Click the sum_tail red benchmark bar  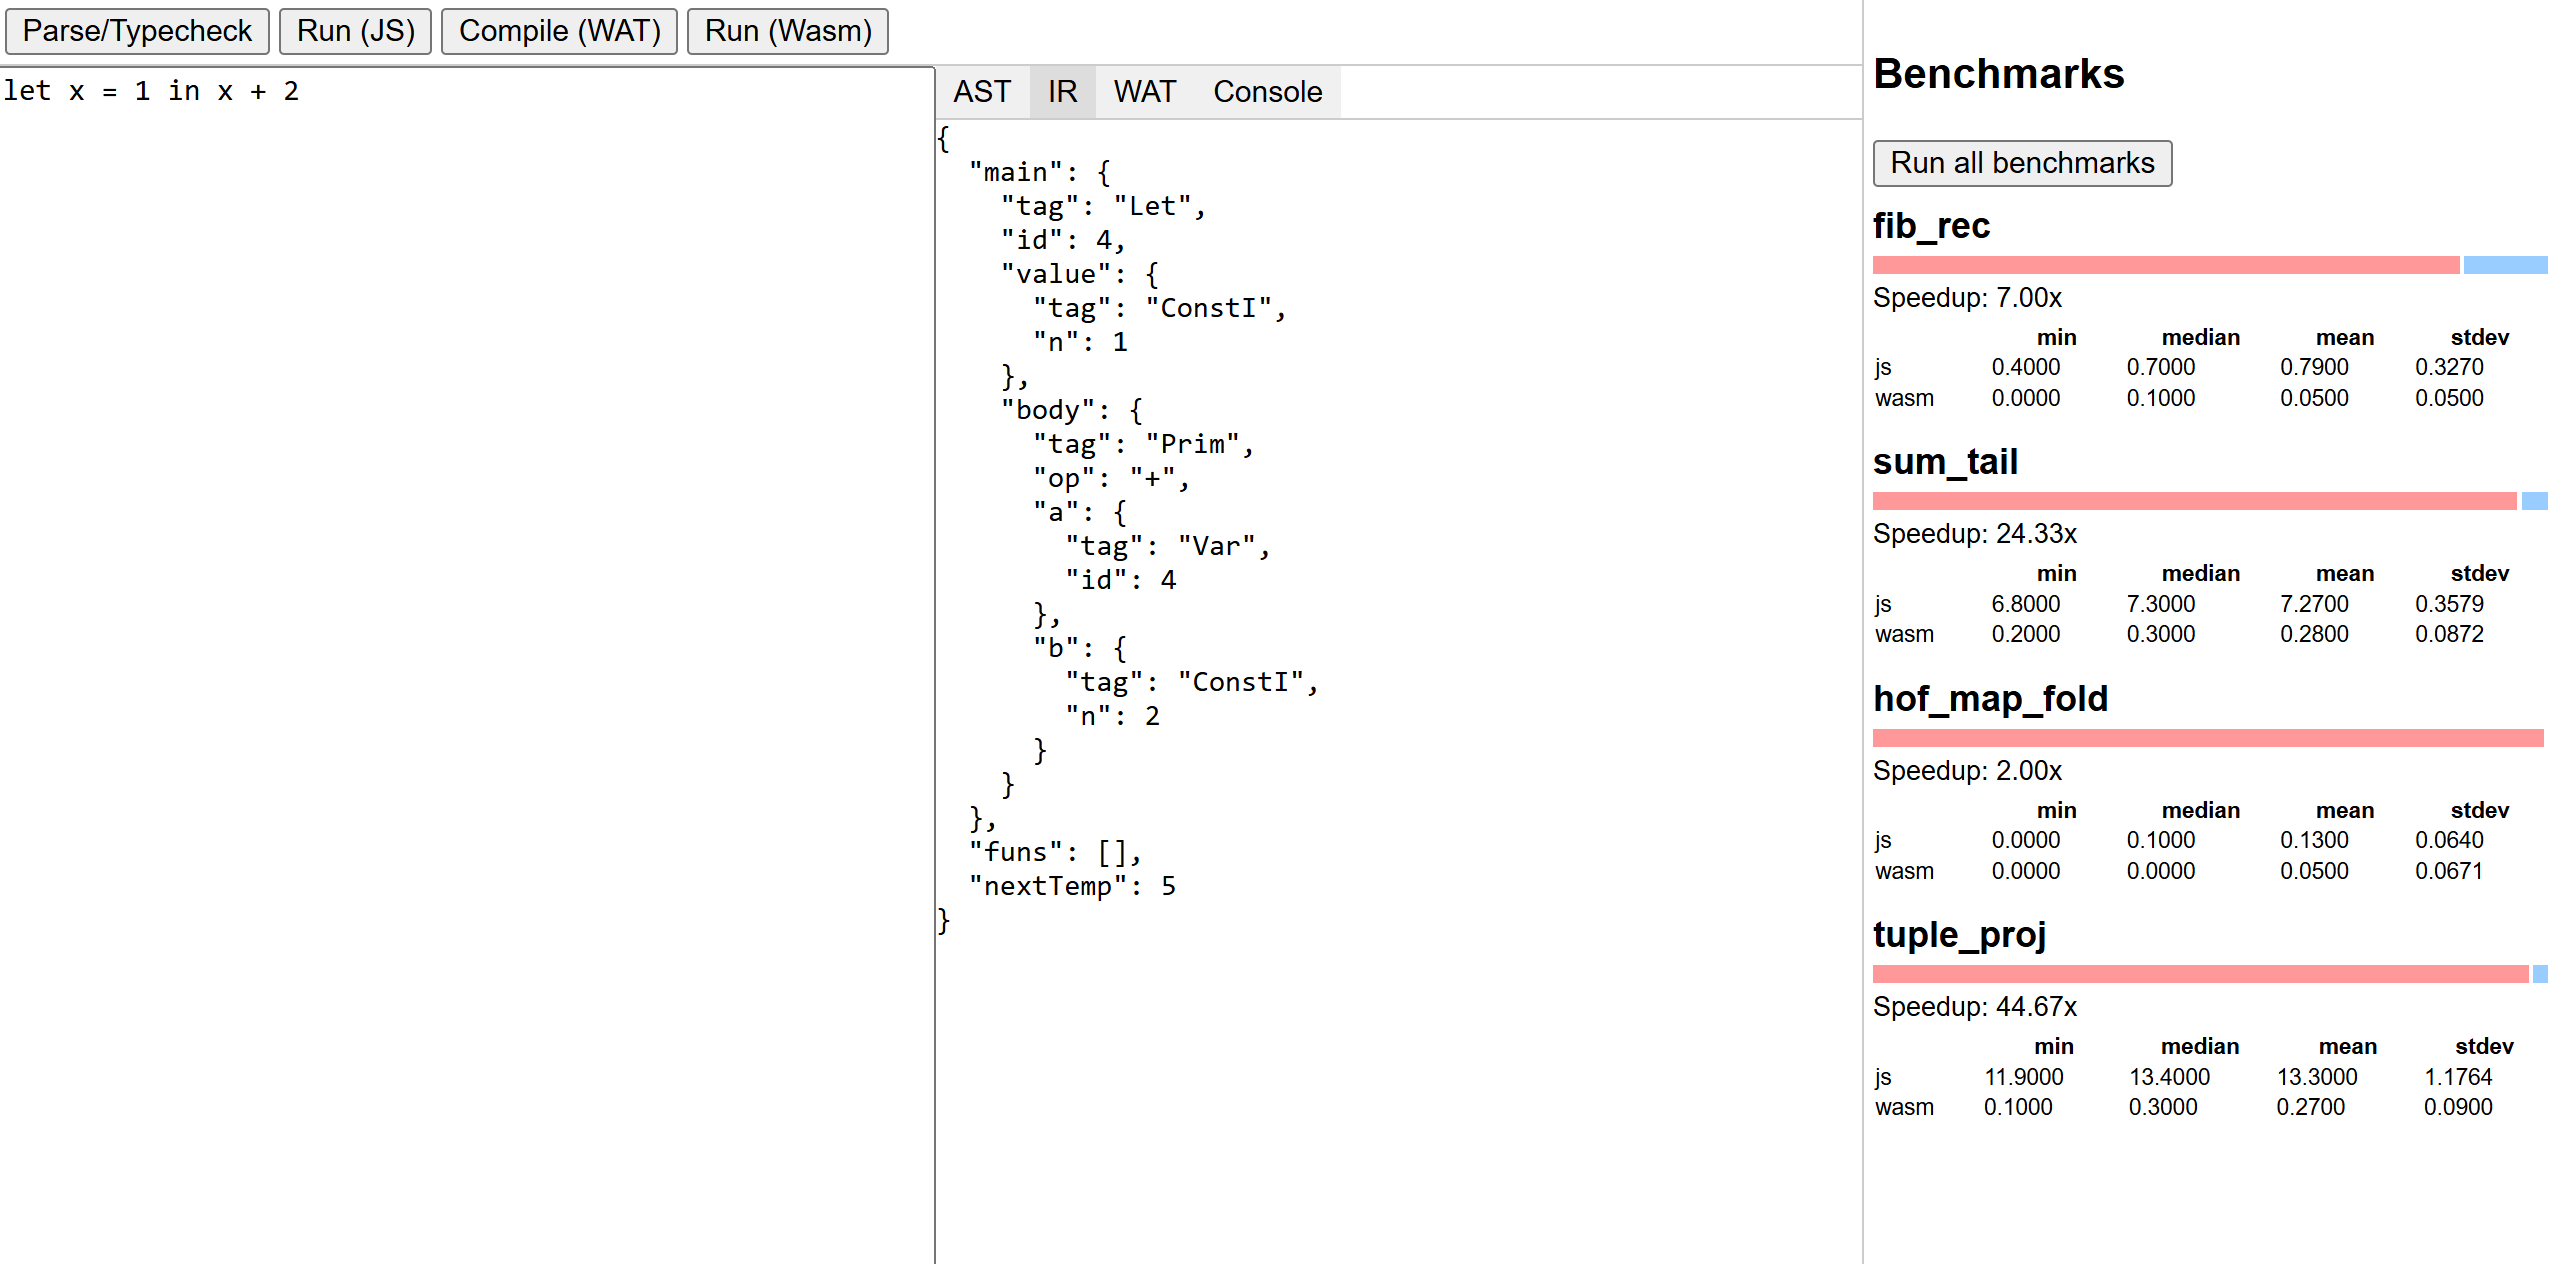coord(2194,501)
